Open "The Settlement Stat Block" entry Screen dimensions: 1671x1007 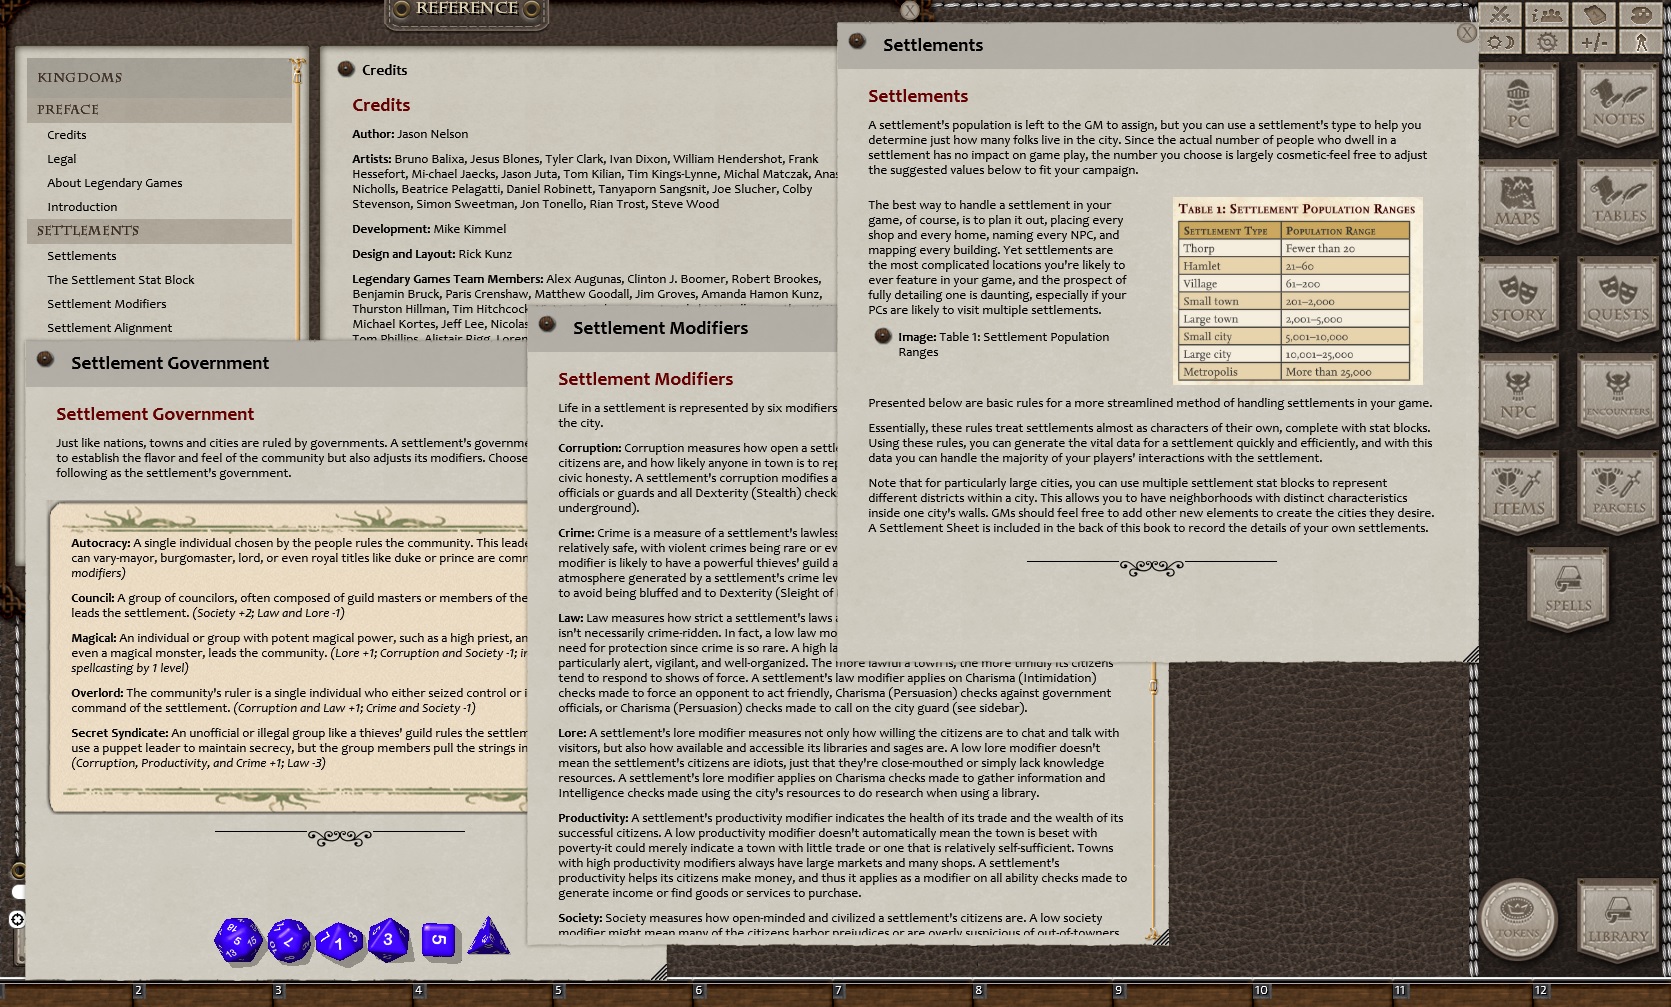[x=120, y=279]
